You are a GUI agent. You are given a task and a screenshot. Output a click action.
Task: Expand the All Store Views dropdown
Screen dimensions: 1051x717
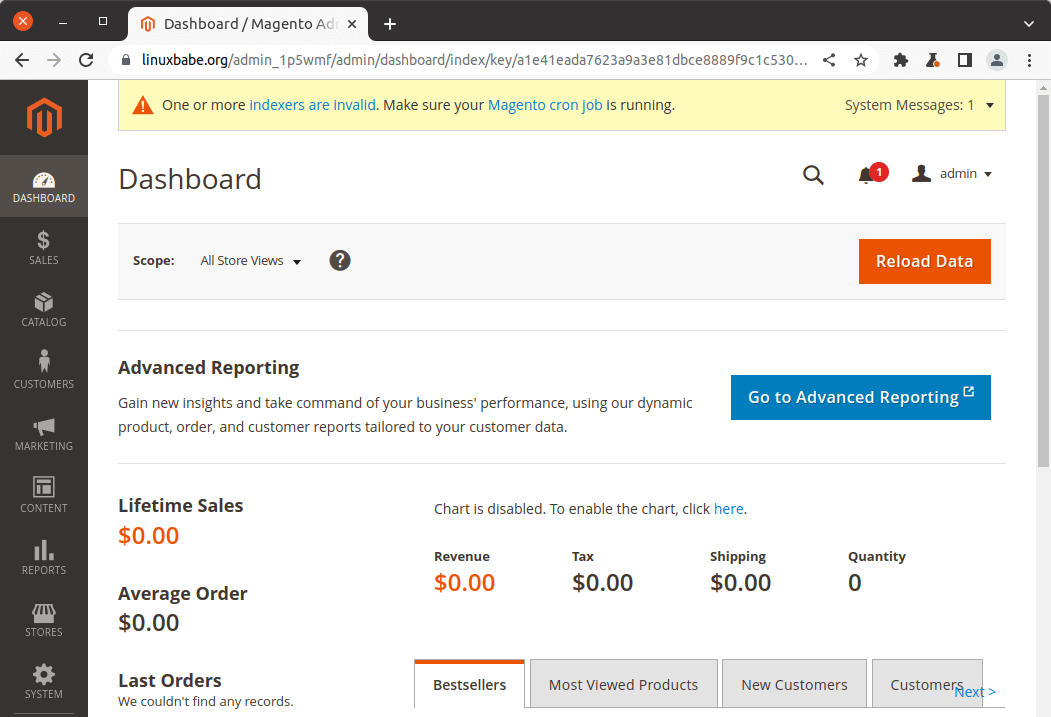pyautogui.click(x=250, y=261)
